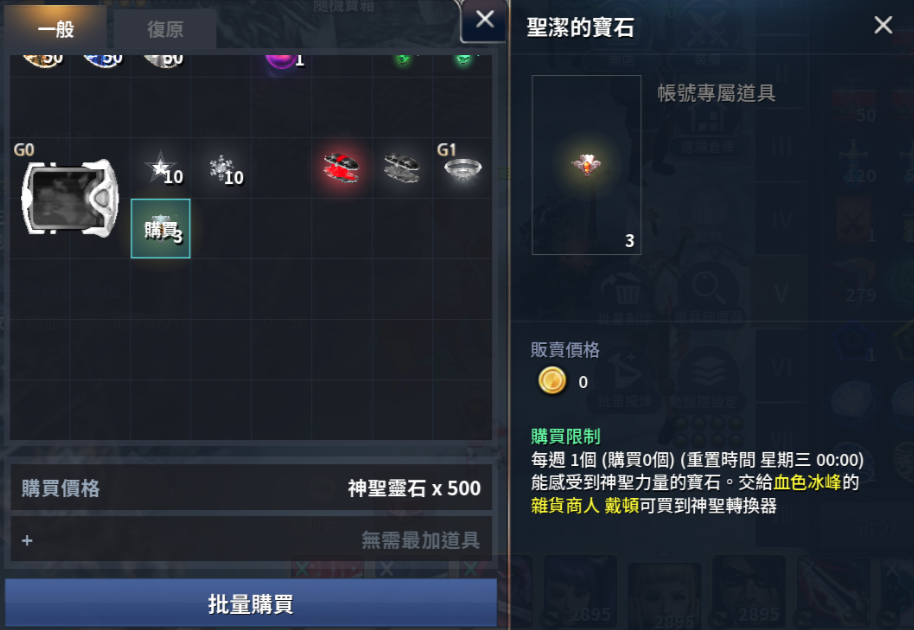The width and height of the screenshot is (914, 630).
Task: Select the gray wings item
Action: (402, 168)
